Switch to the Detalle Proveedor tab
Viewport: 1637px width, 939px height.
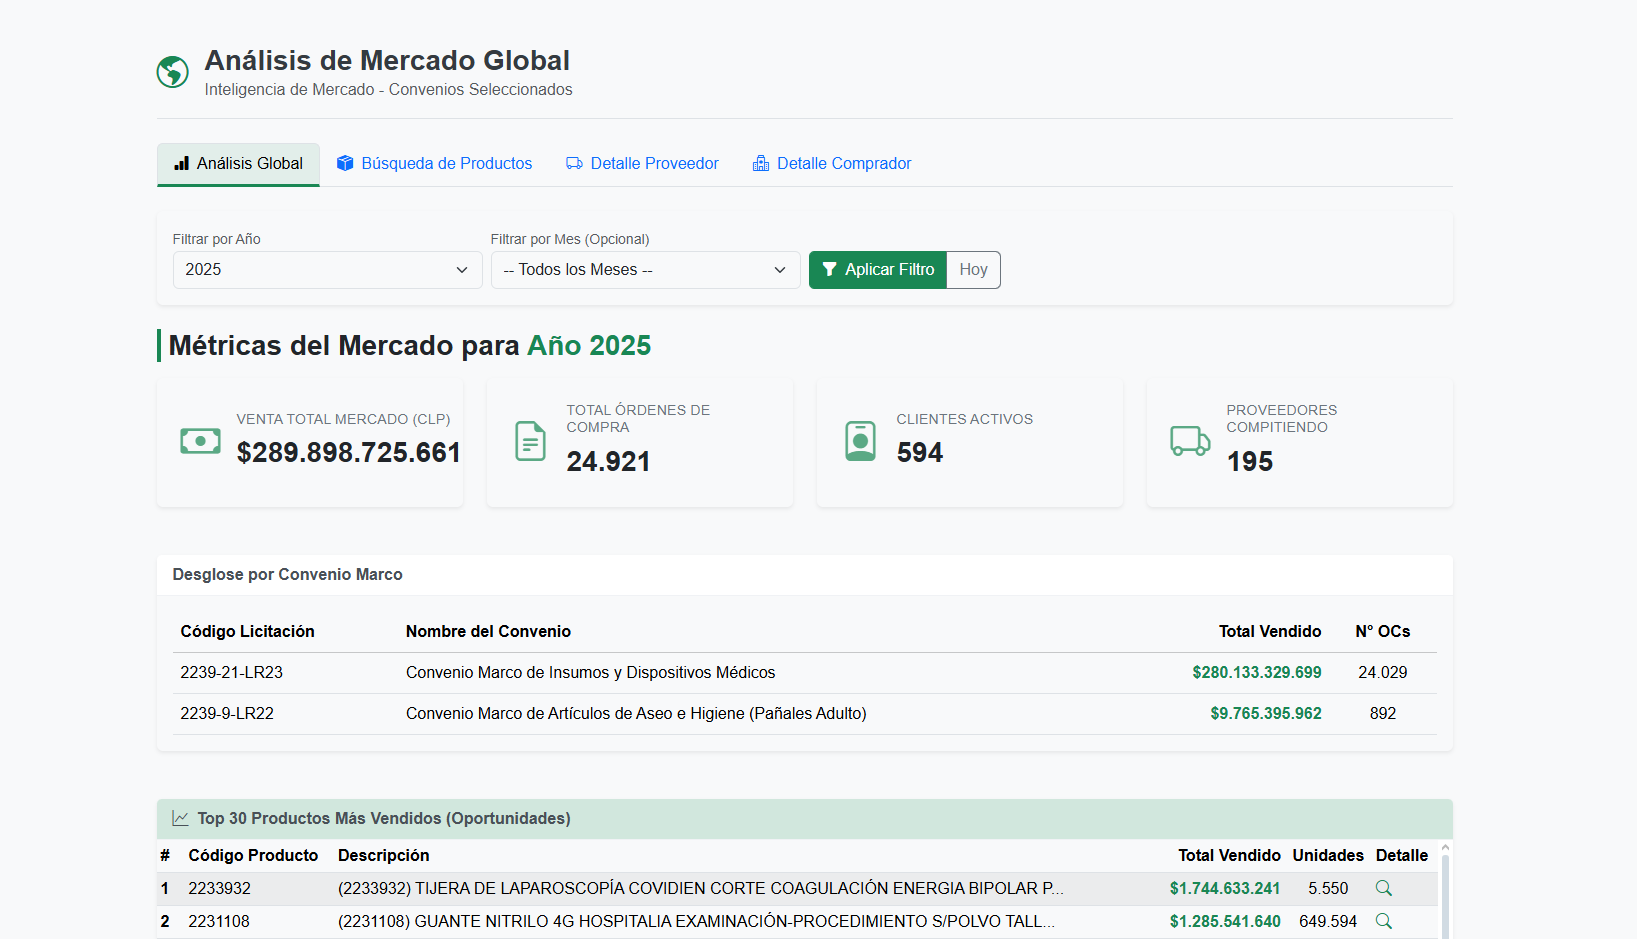pyautogui.click(x=642, y=163)
